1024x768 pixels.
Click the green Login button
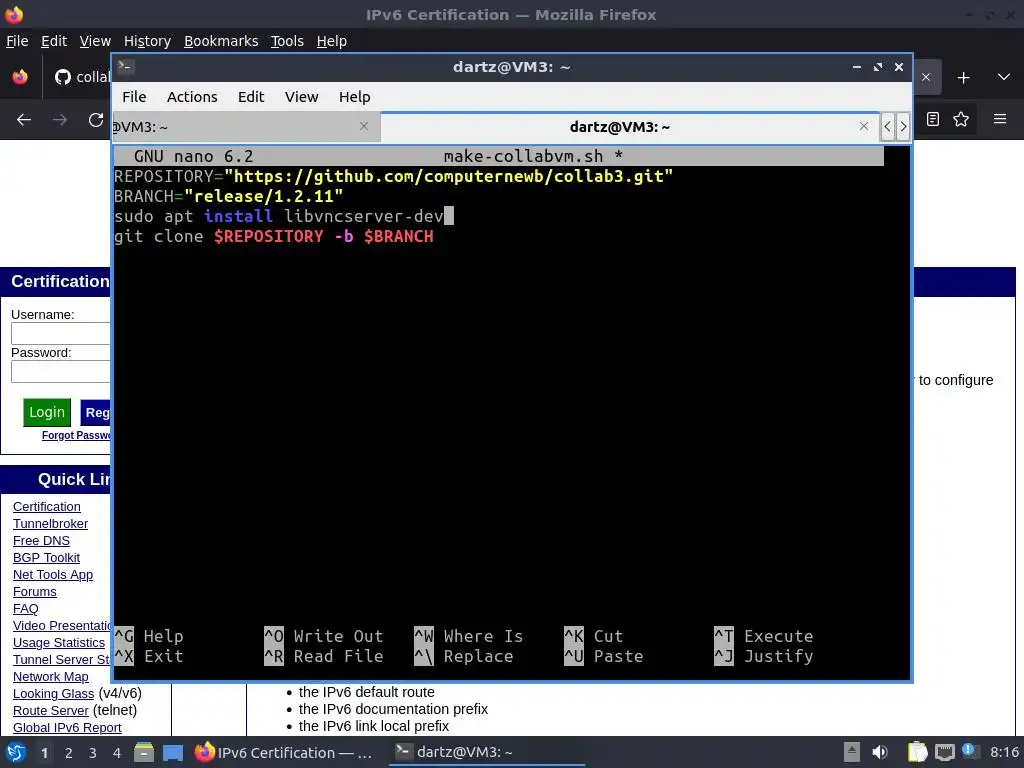coord(46,412)
